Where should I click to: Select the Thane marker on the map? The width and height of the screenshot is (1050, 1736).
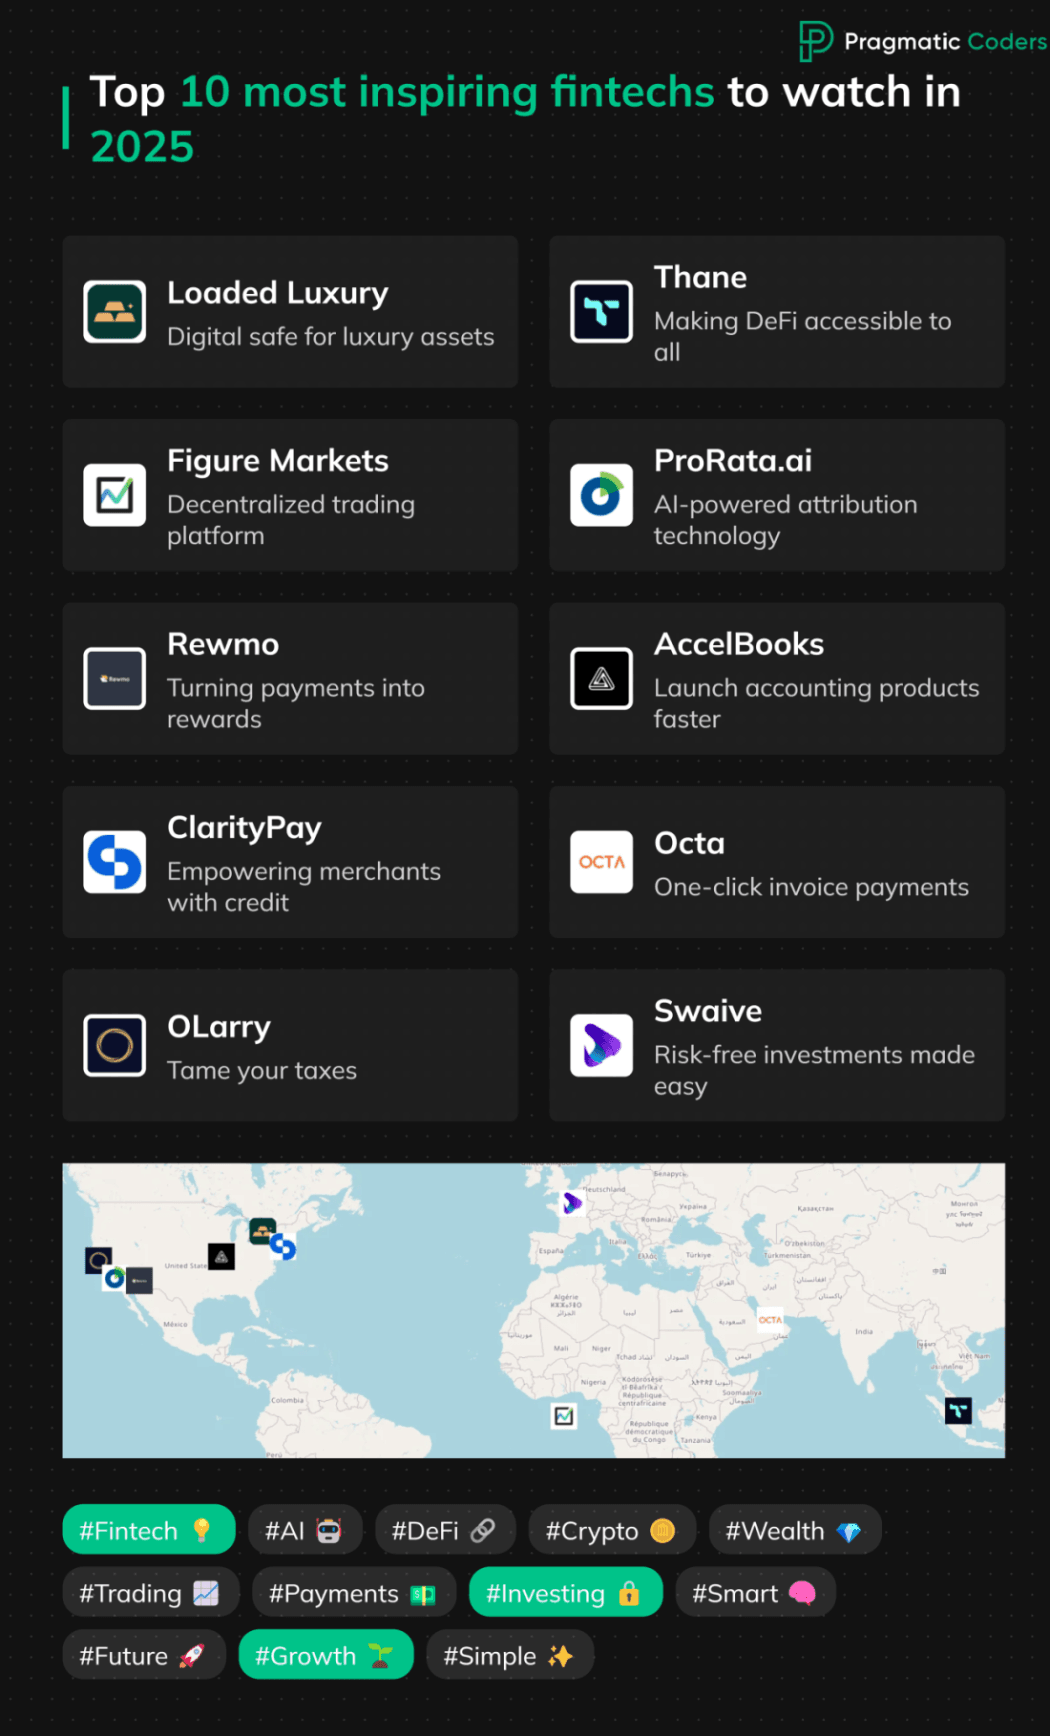tap(958, 1411)
